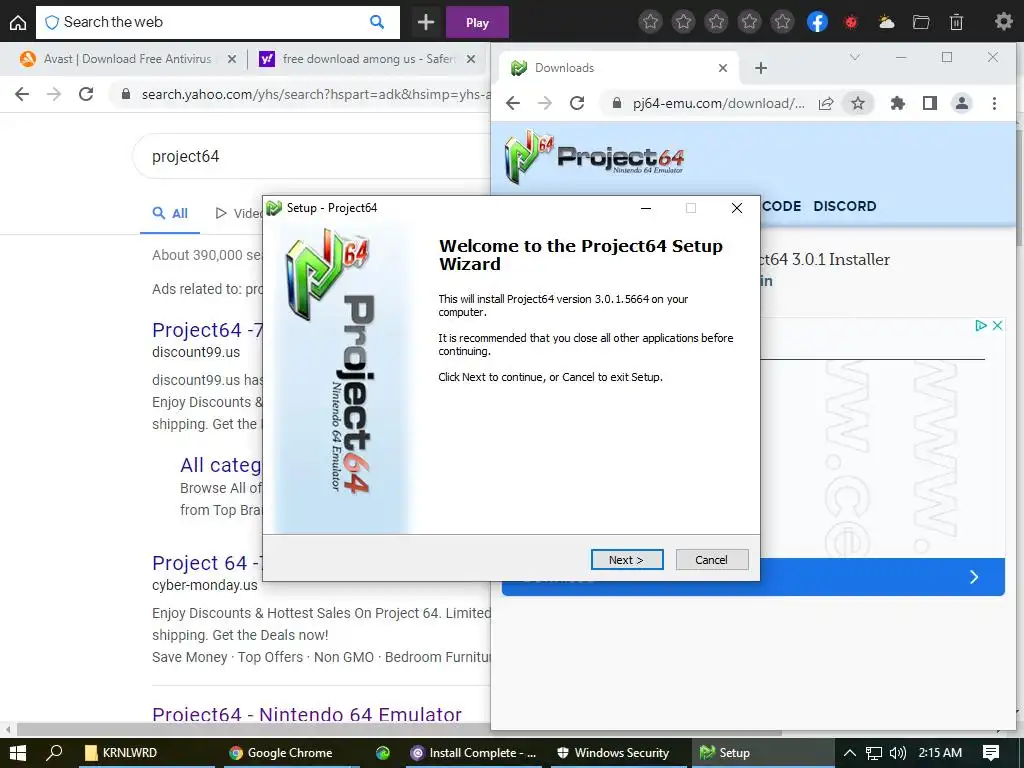Open the Facebook shortcut icon
The height and width of the screenshot is (768, 1024).
coord(817,22)
